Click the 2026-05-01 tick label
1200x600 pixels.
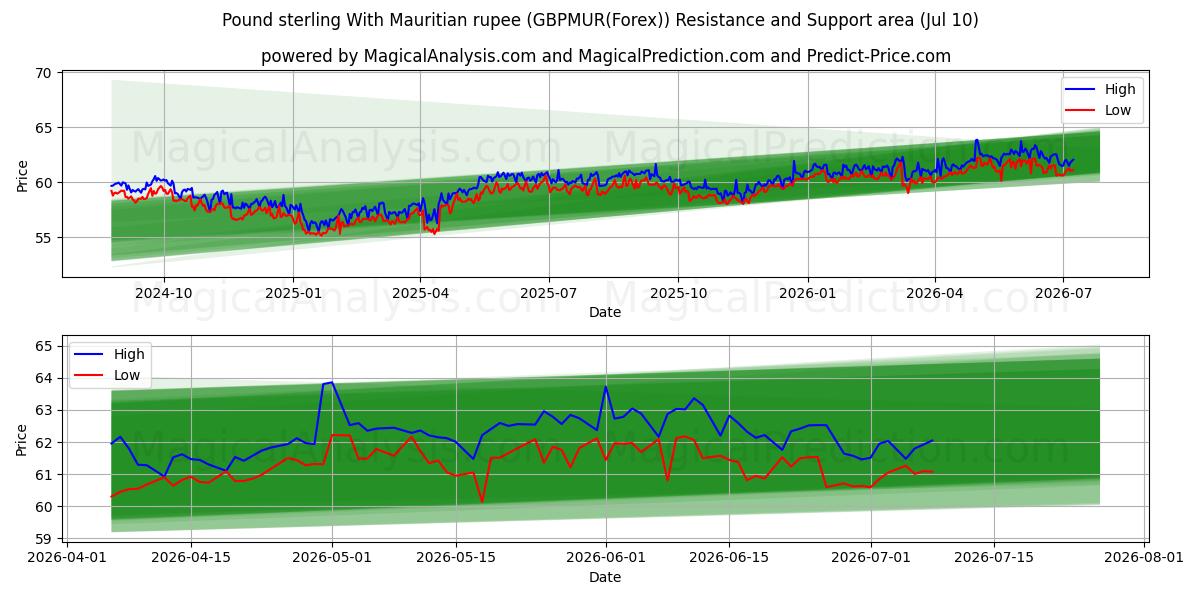333,558
